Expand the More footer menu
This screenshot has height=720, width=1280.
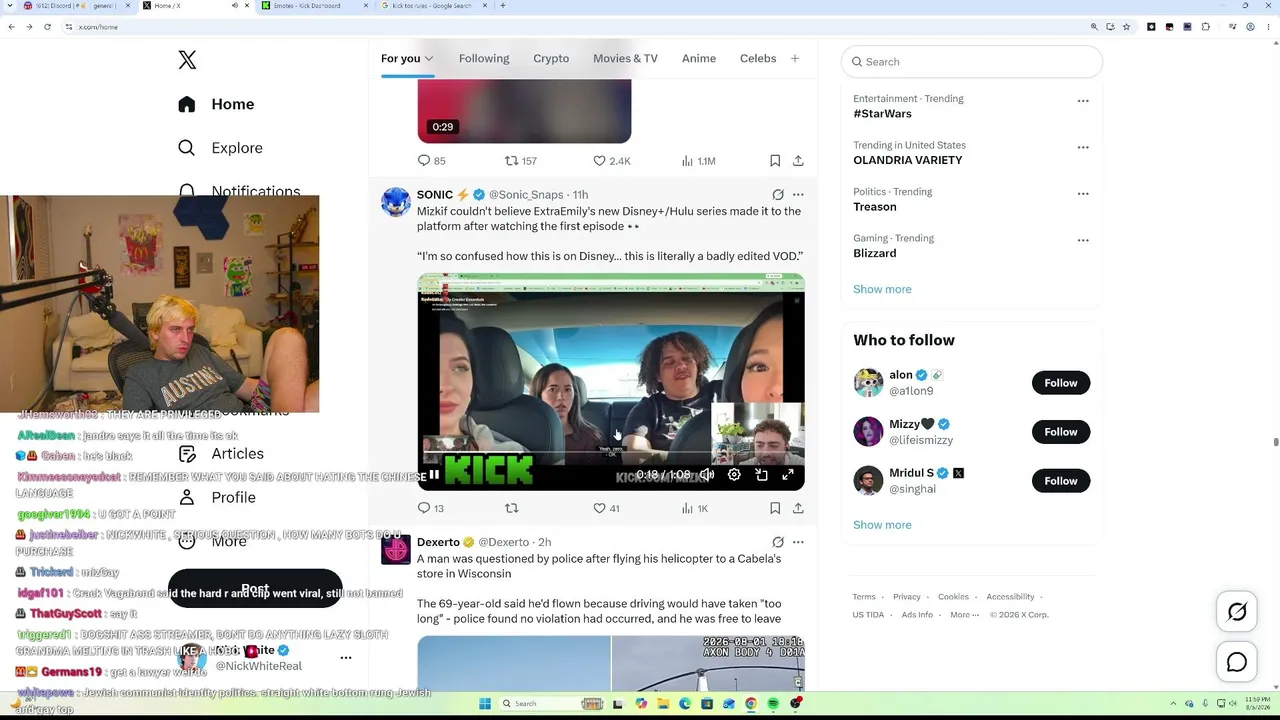[964, 615]
